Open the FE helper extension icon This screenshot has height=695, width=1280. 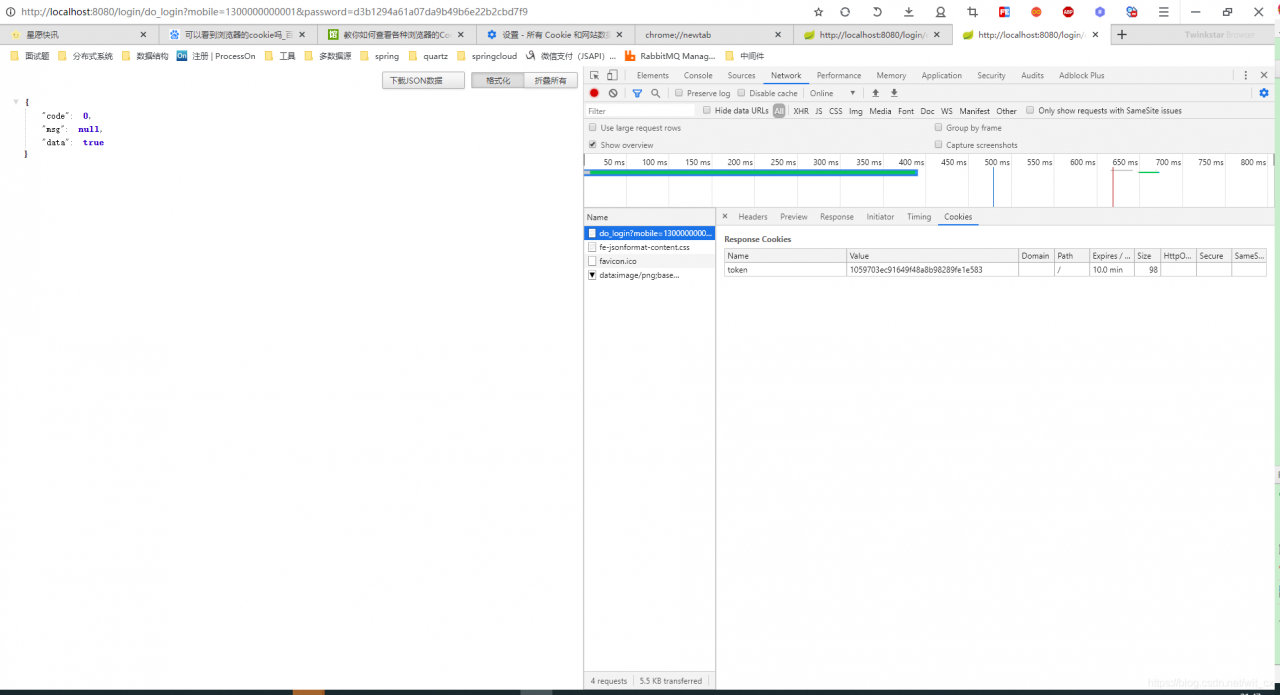pyautogui.click(x=1004, y=12)
